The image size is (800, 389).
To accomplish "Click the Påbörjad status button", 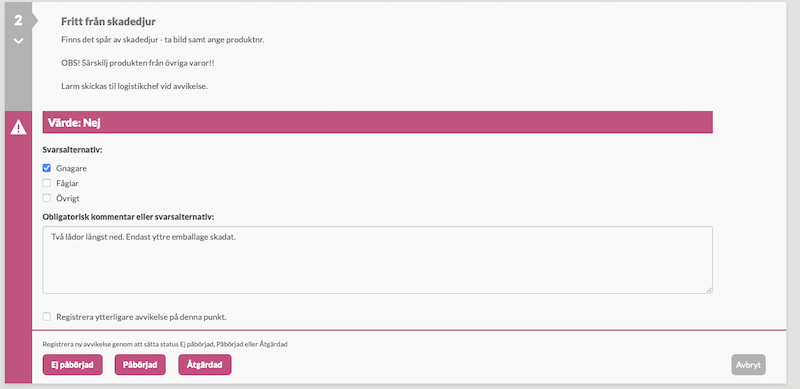I will (140, 364).
